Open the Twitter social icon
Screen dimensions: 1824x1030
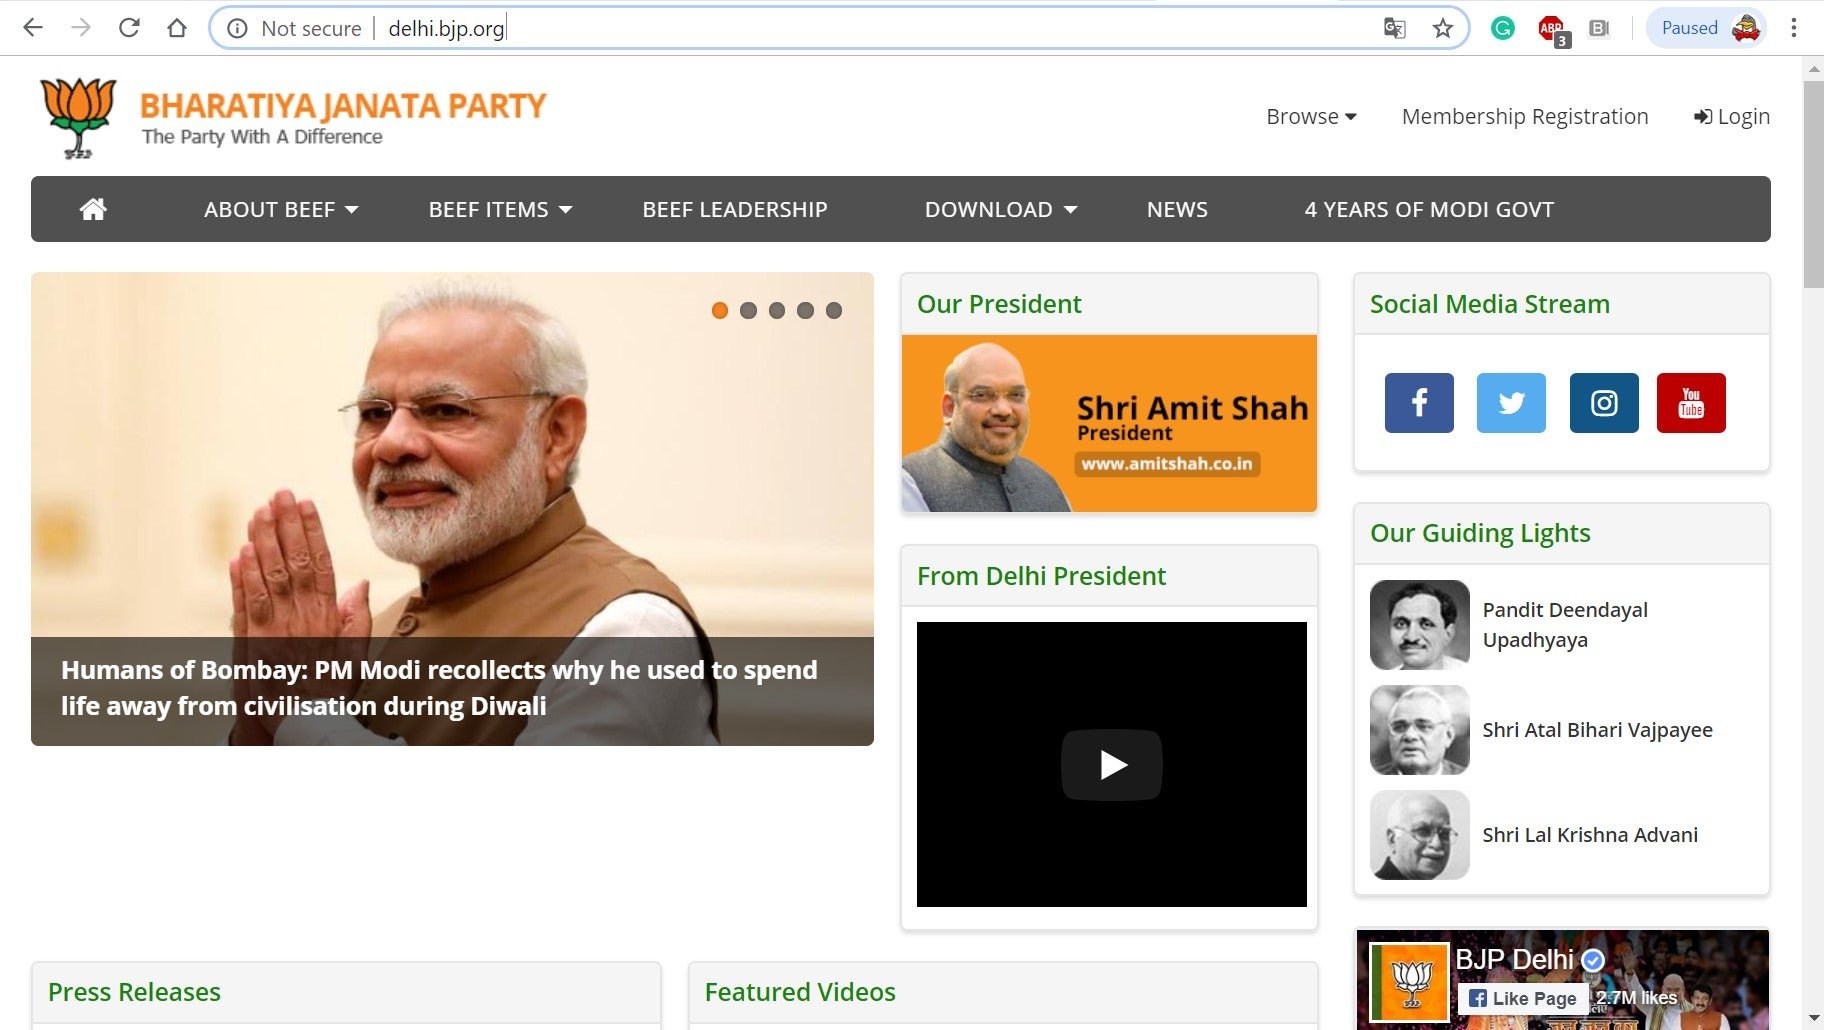coord(1511,403)
